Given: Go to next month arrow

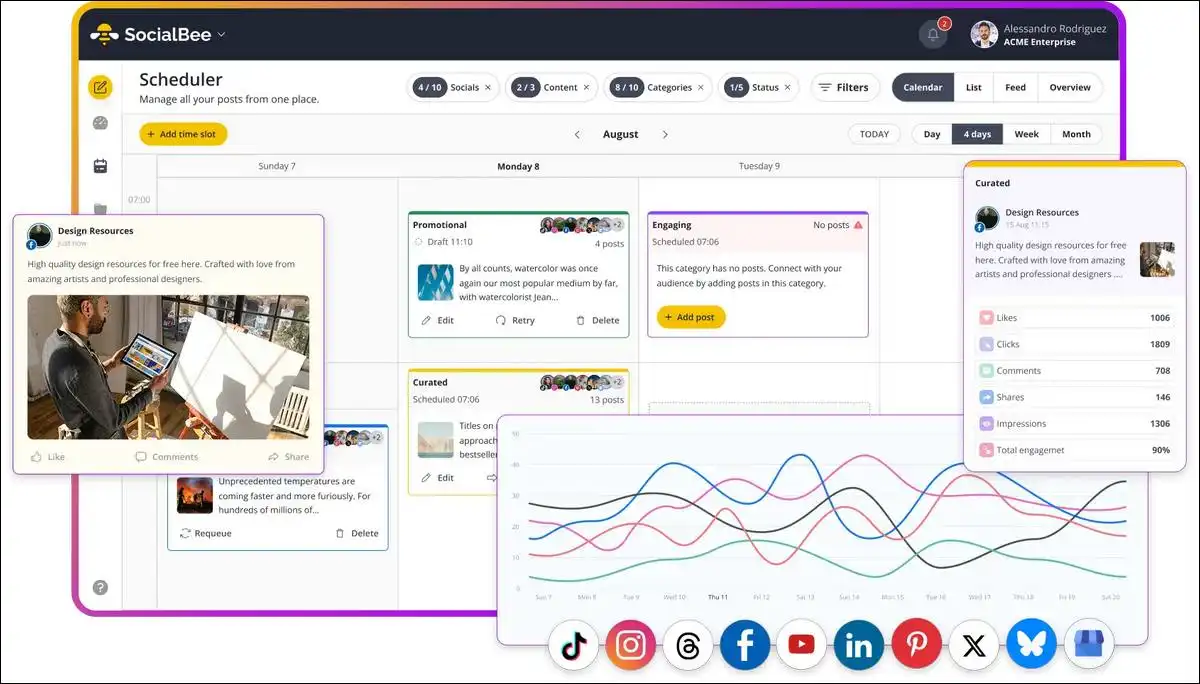Looking at the screenshot, I should click(x=665, y=134).
